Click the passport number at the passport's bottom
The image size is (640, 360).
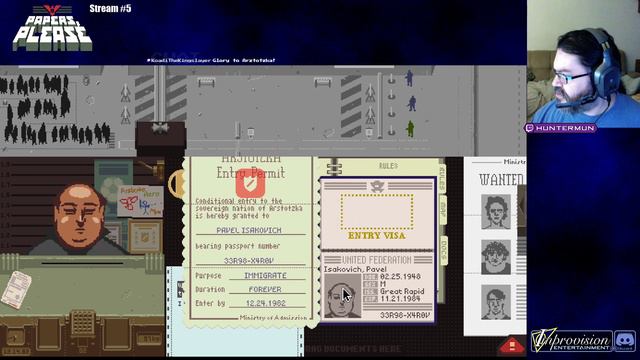(x=404, y=315)
